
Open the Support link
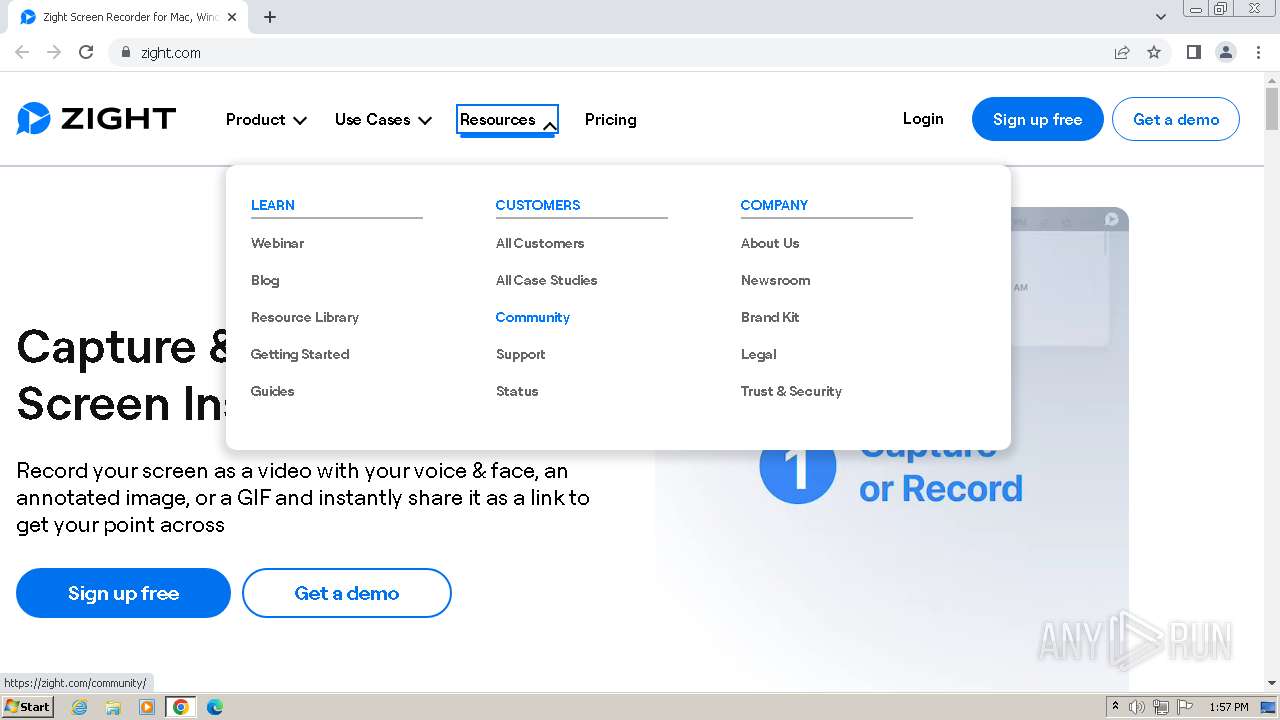[521, 354]
